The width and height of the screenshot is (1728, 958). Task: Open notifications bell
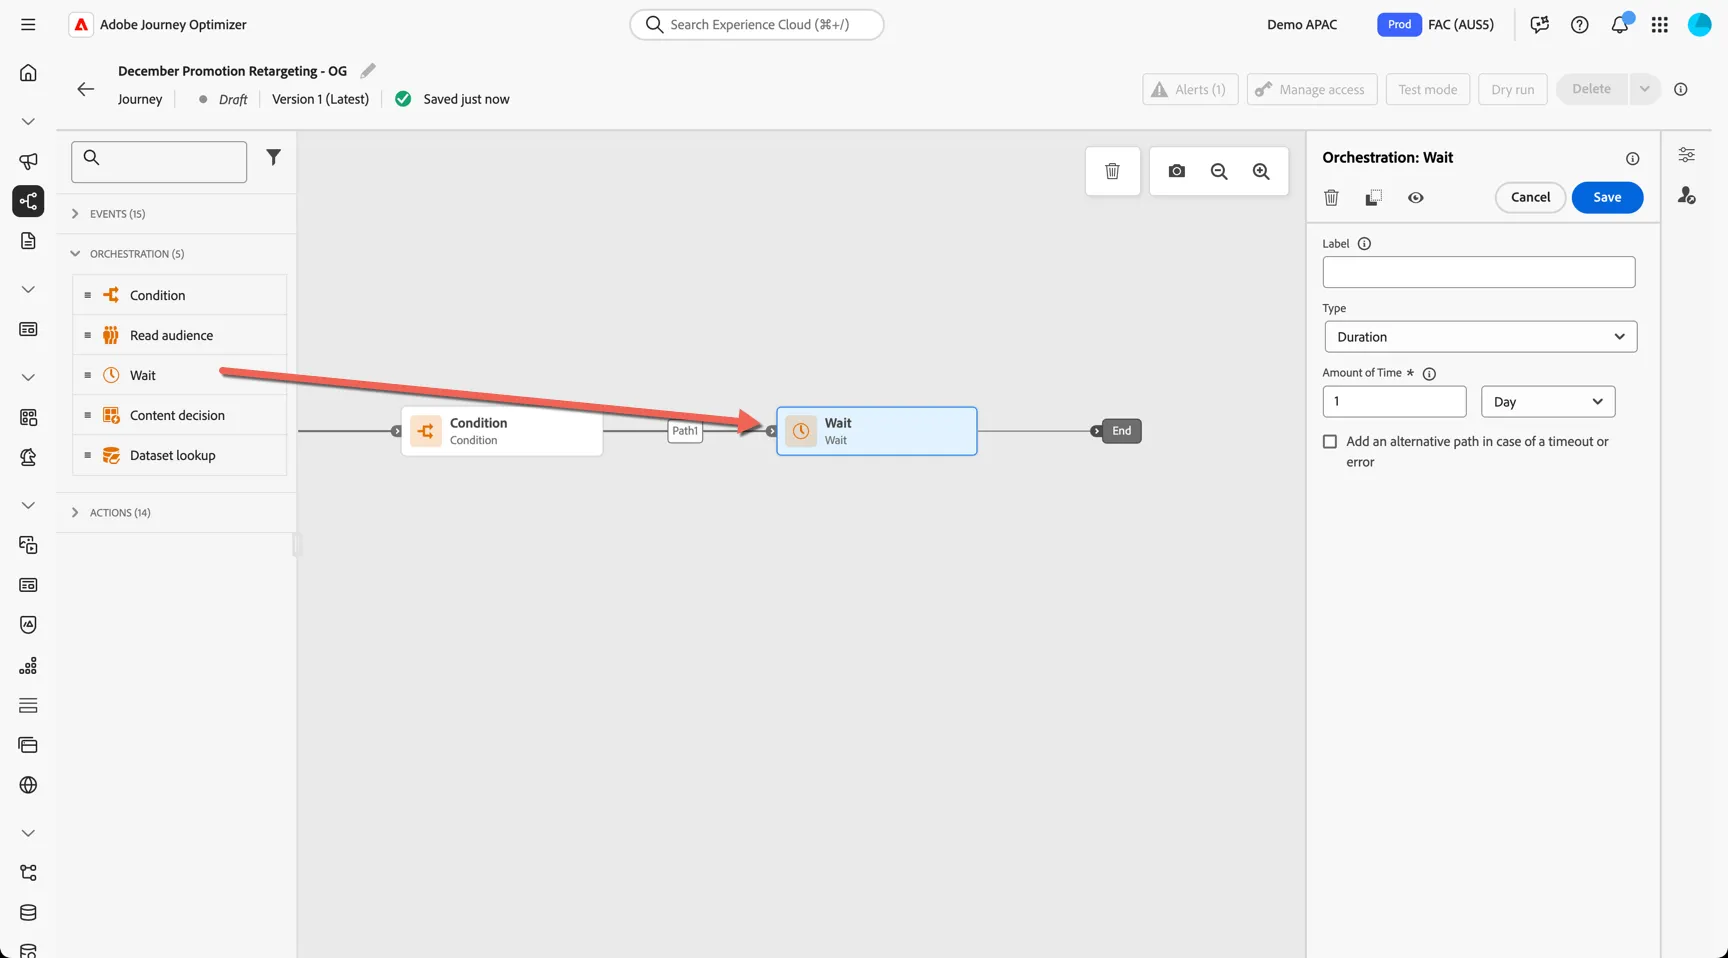(1620, 24)
